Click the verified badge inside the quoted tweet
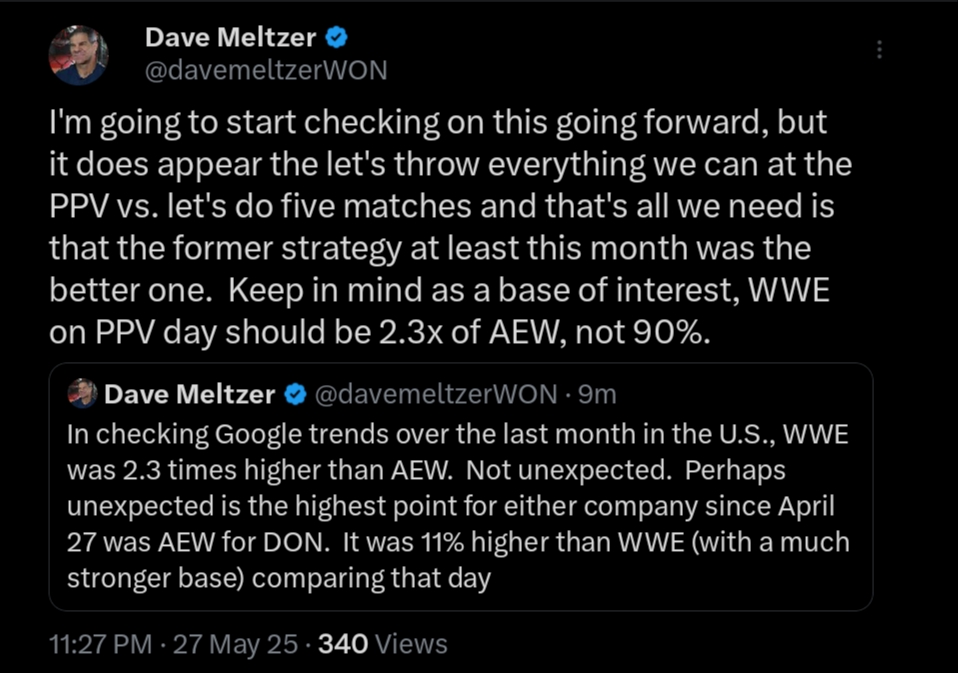 tap(295, 395)
